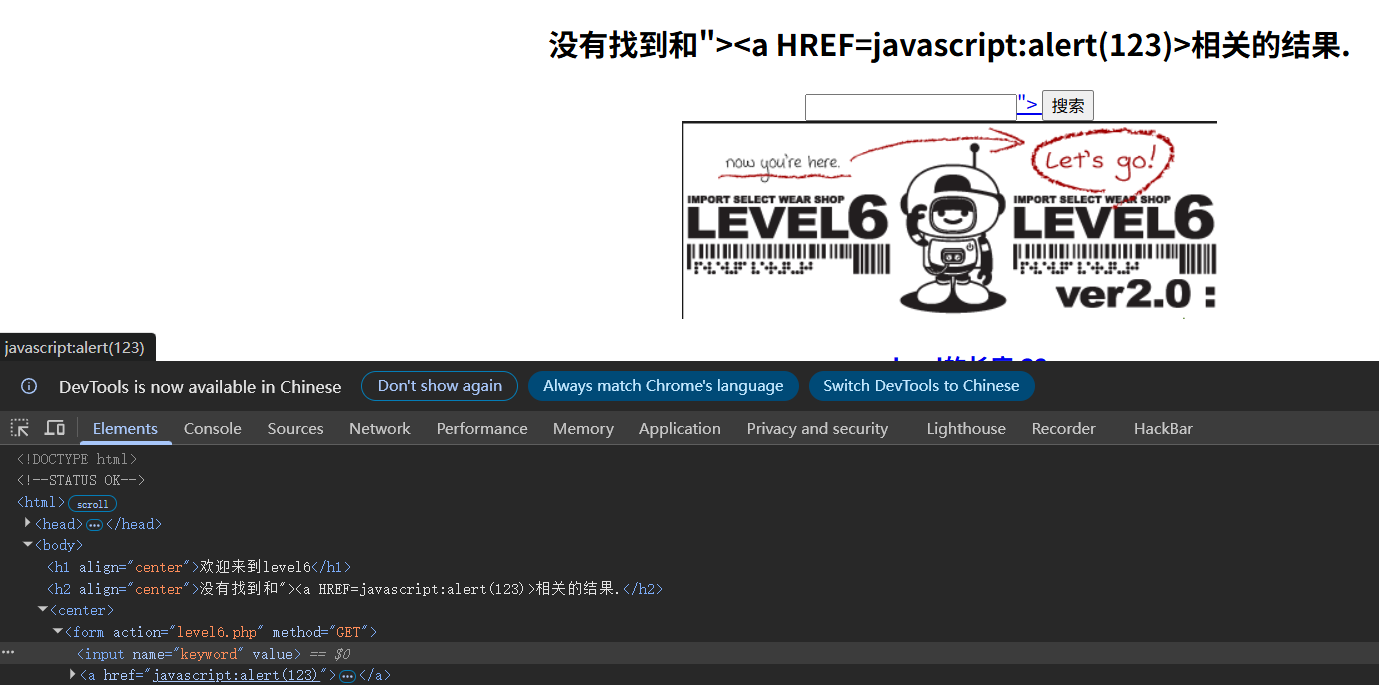Viewport: 1379px width, 685px height.
Task: Open the Sources tab
Action: point(295,428)
